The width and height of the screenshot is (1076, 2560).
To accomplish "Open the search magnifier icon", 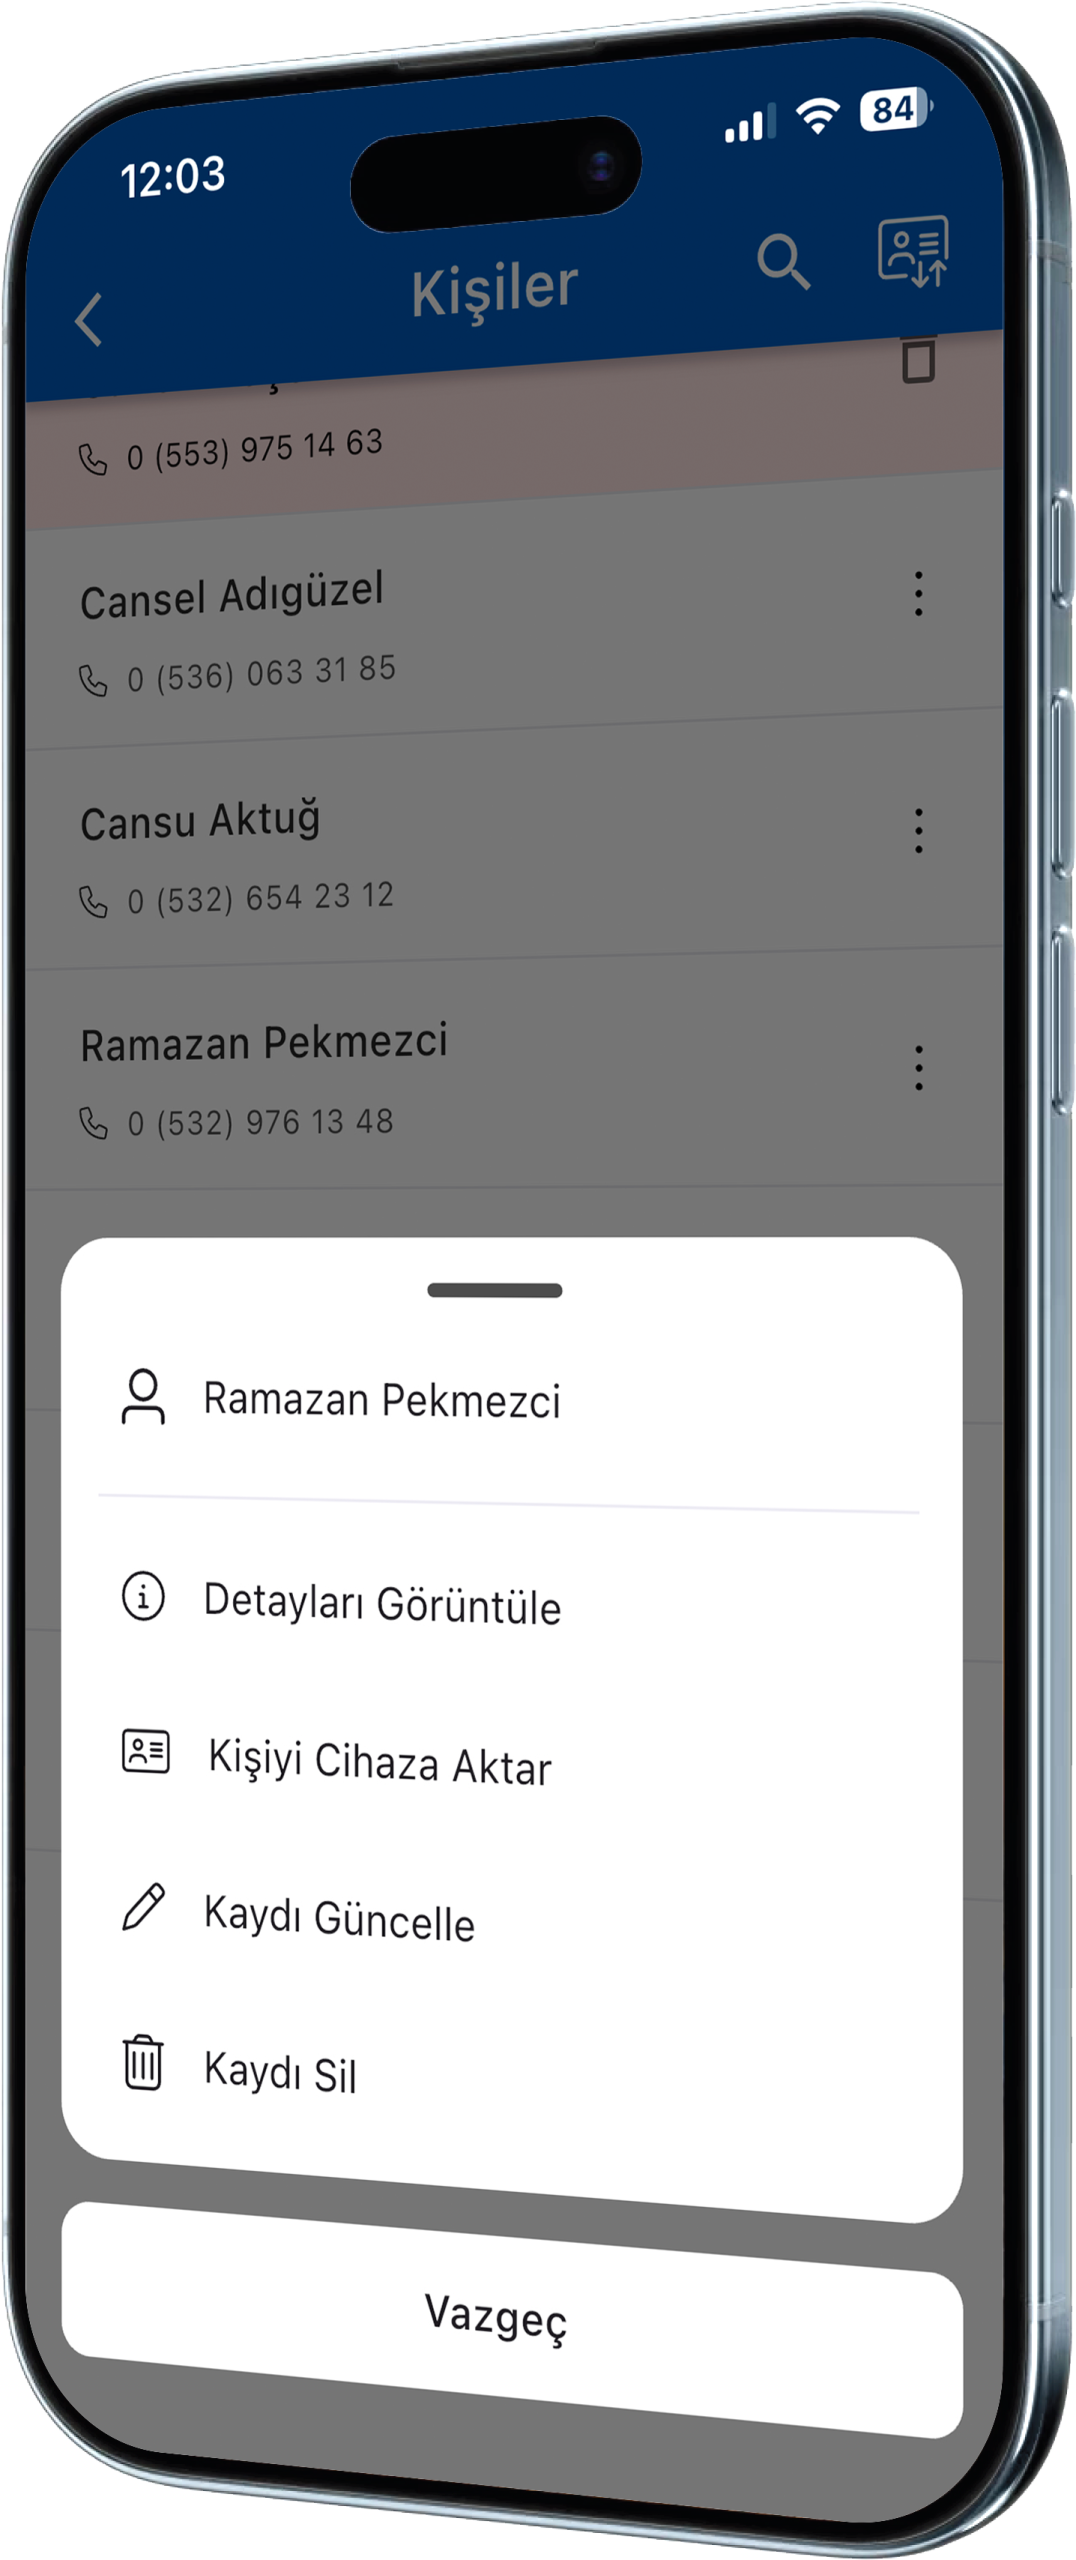I will (x=783, y=262).
